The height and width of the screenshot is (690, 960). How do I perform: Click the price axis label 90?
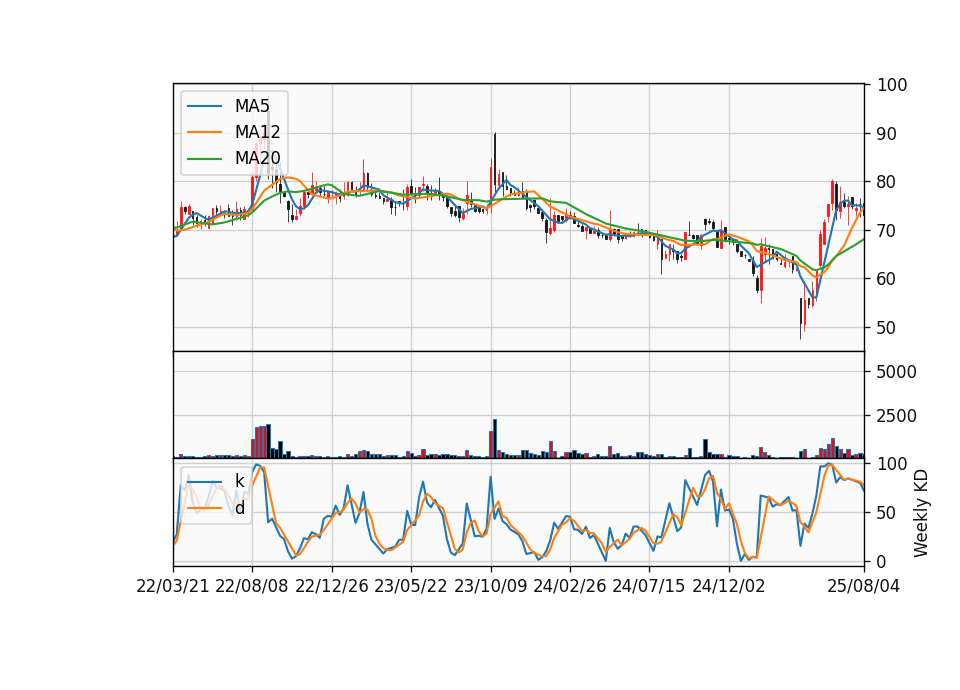pos(887,133)
